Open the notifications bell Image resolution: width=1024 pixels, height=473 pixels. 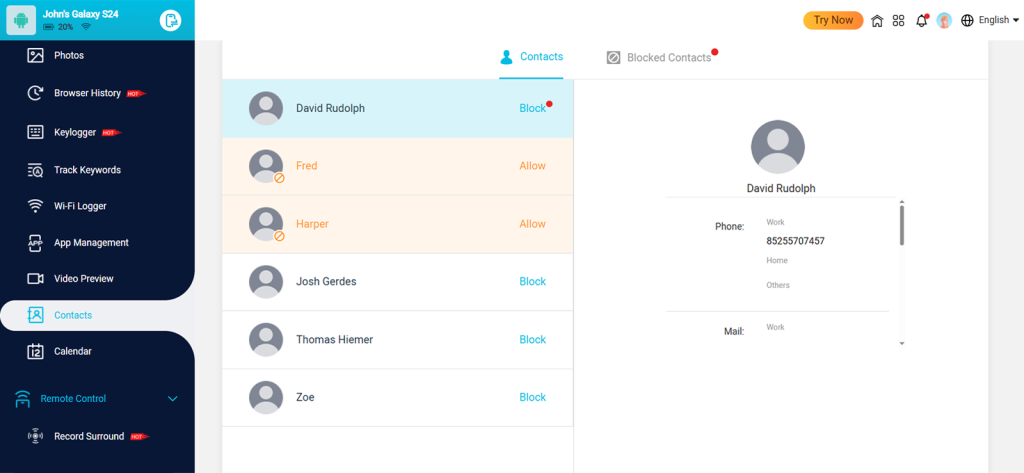tap(921, 20)
